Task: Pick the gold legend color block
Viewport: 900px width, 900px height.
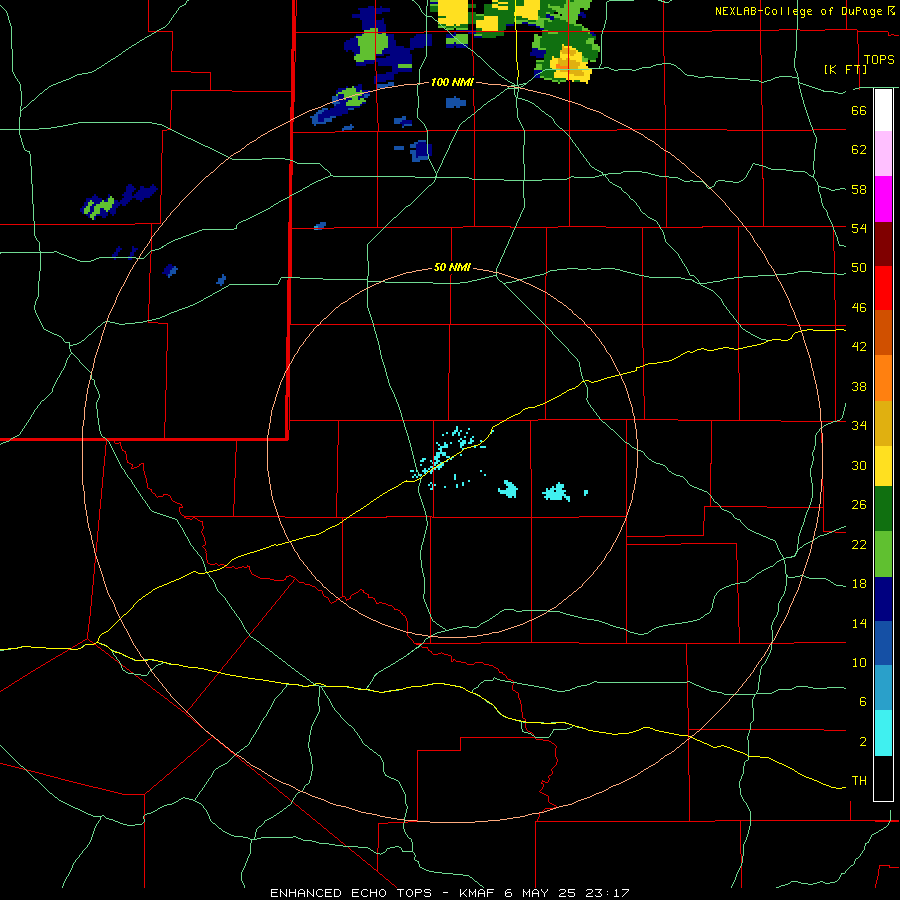Action: [x=883, y=423]
